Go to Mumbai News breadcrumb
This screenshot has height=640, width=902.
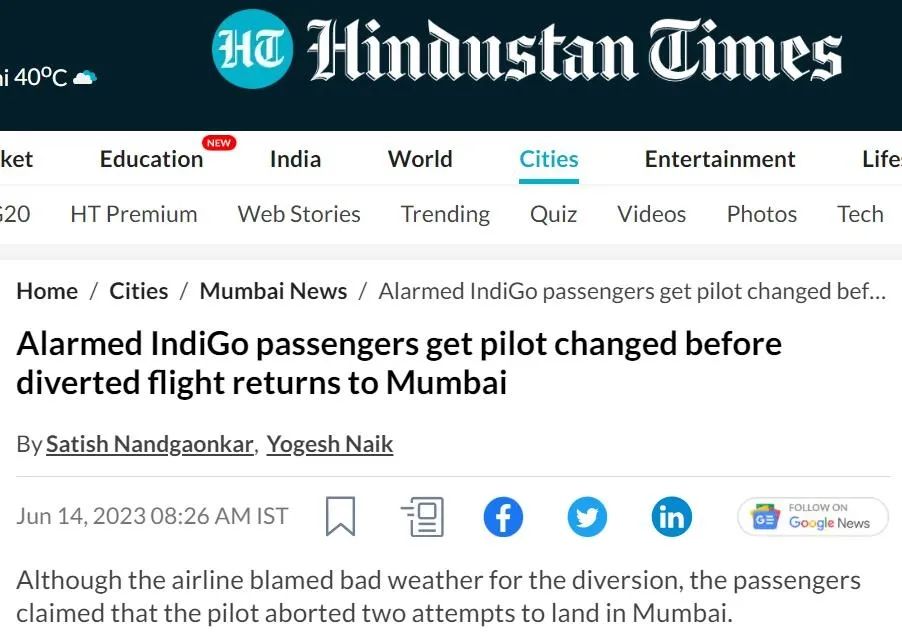273,291
